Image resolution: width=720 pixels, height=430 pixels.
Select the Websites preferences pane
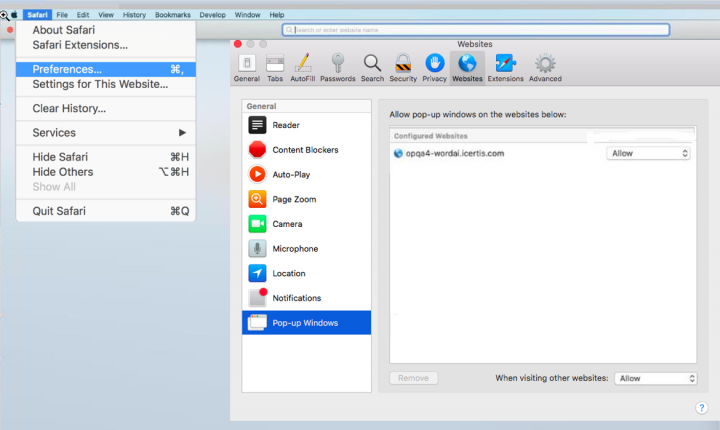pyautogui.click(x=467, y=68)
